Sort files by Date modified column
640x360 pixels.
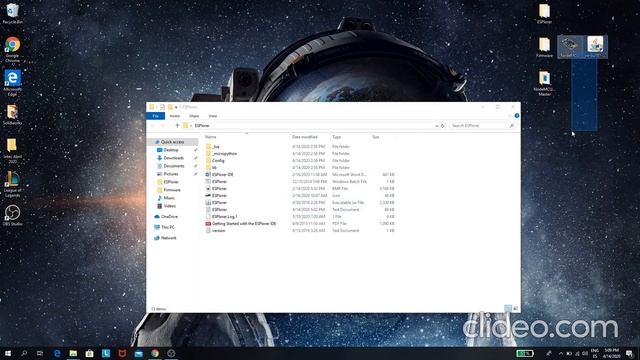pos(304,137)
